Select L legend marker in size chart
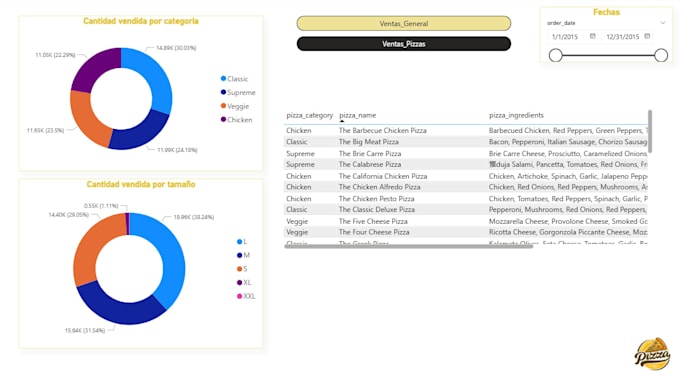 click(x=239, y=242)
